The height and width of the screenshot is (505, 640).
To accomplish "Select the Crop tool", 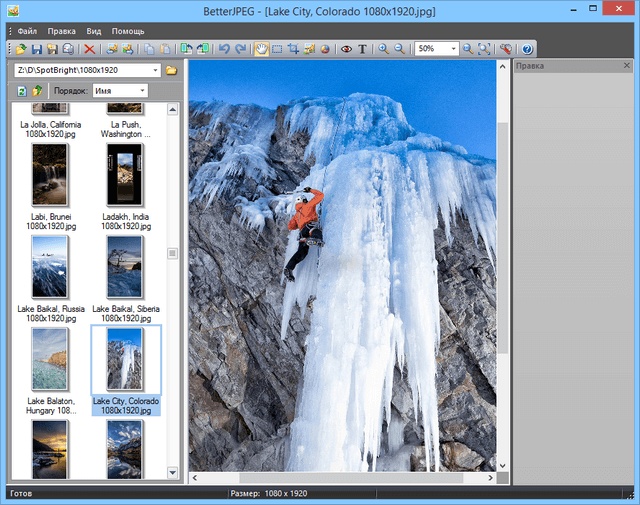I will pos(293,48).
